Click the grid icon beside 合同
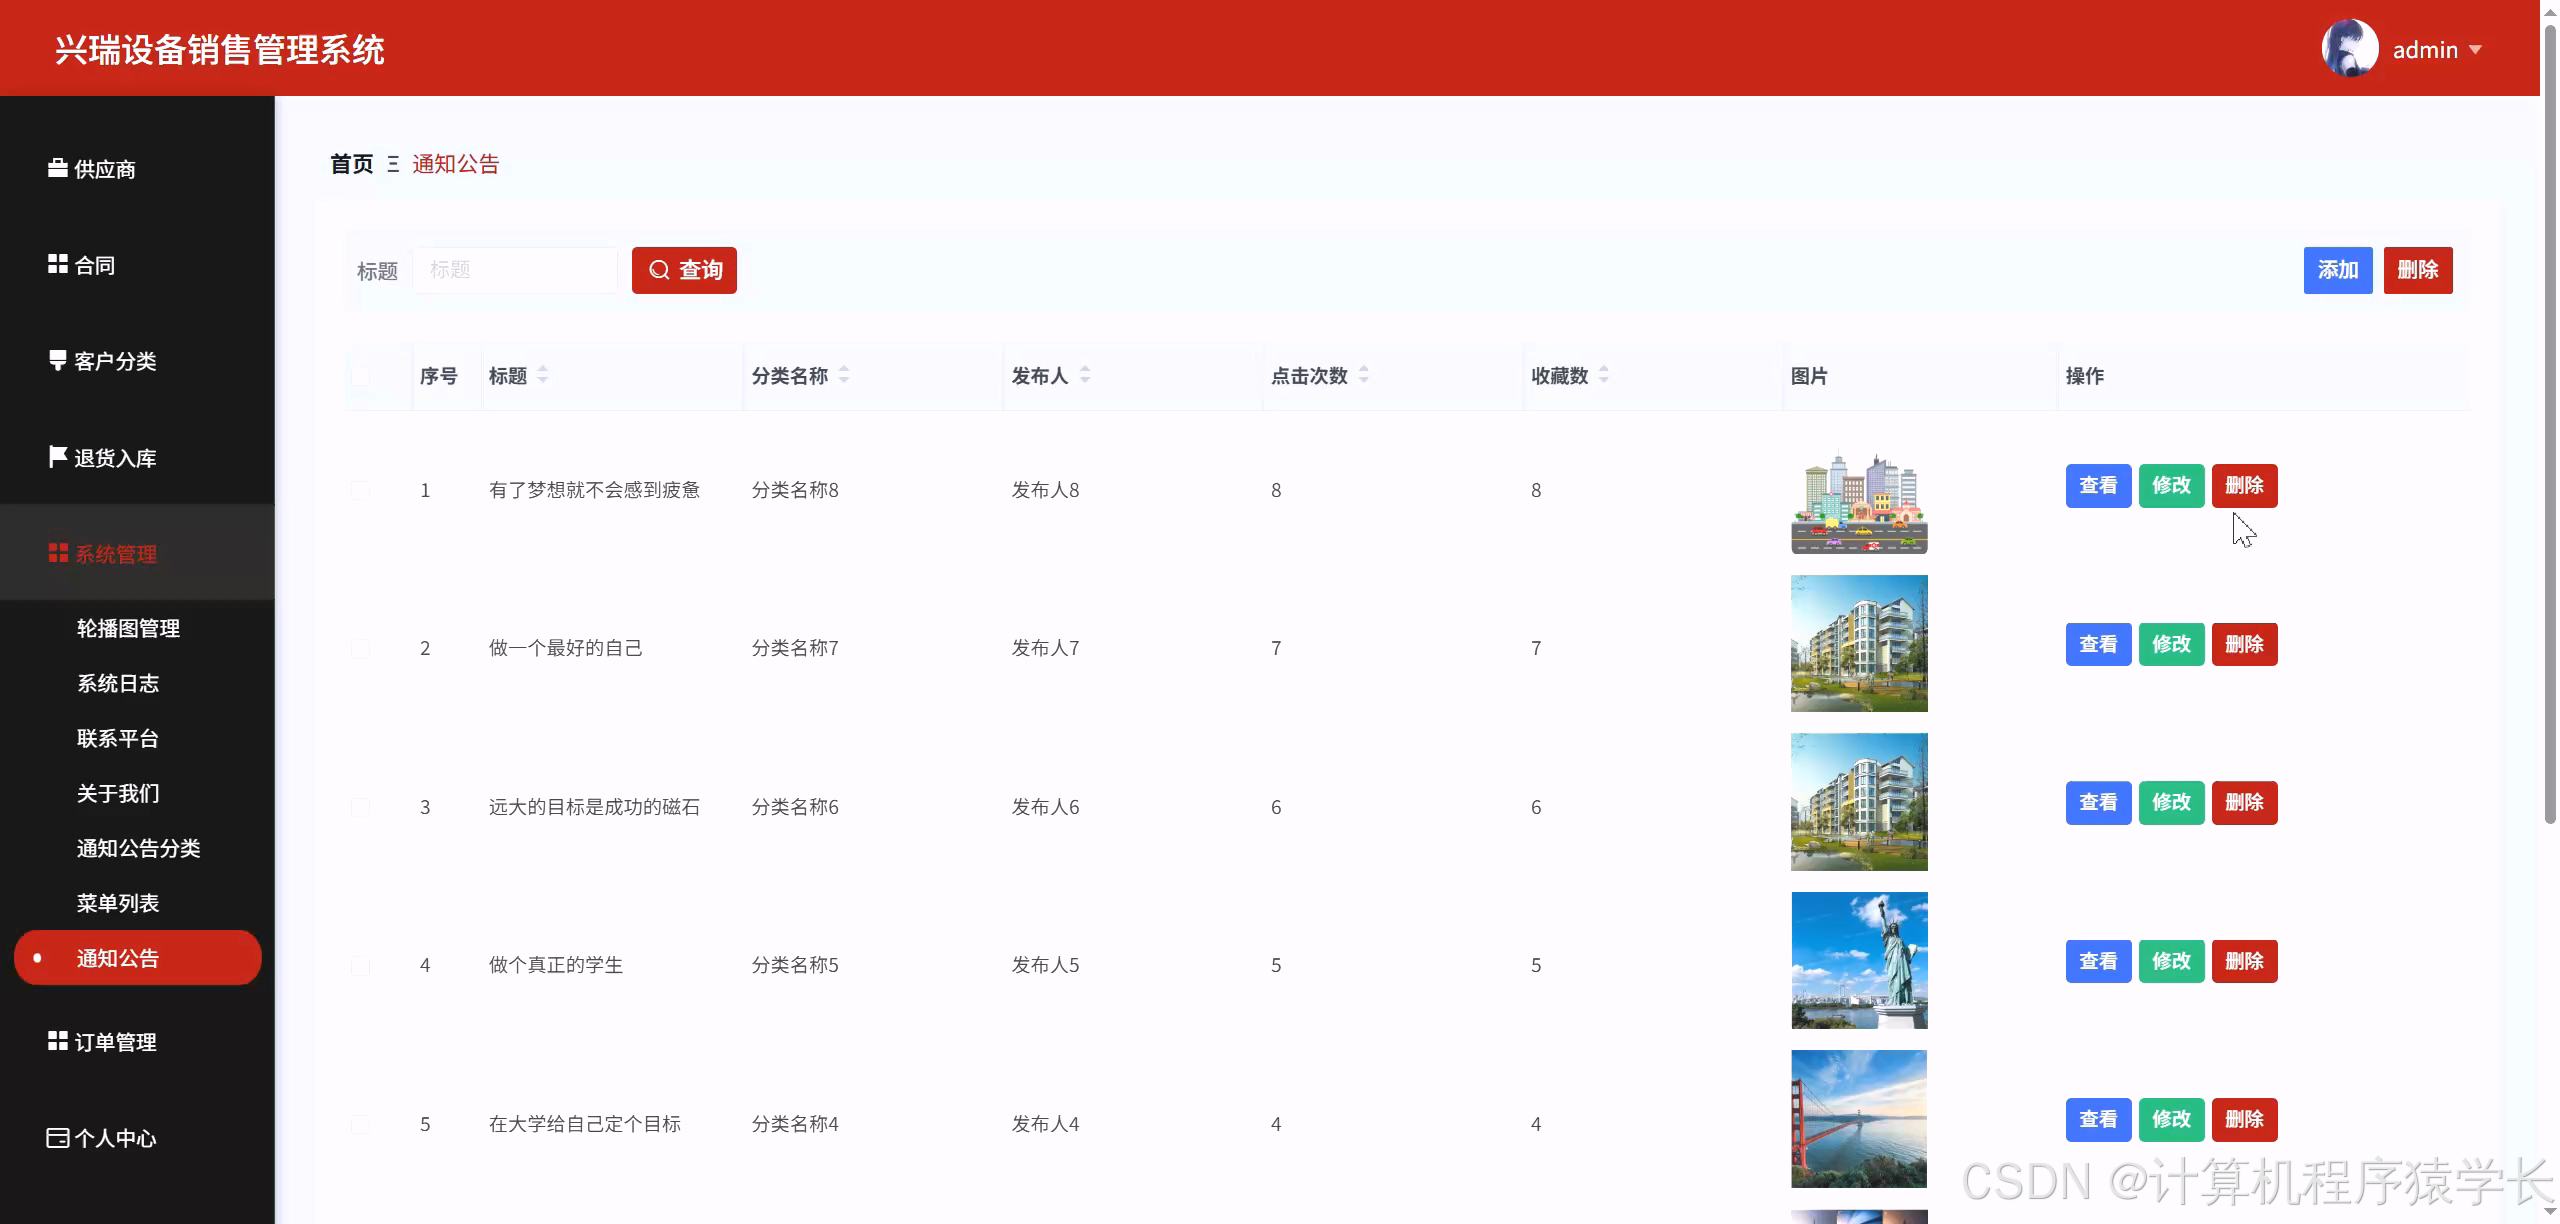This screenshot has width=2560, height=1224. 58,264
